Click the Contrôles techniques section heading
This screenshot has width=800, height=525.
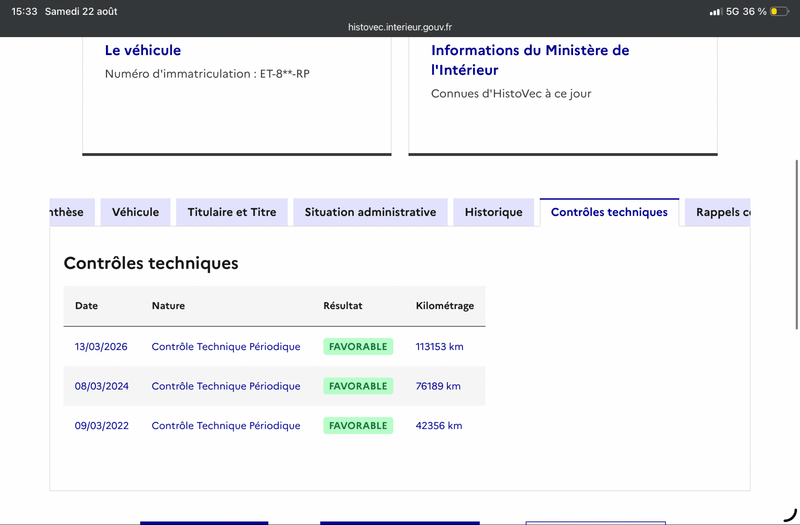tap(151, 263)
